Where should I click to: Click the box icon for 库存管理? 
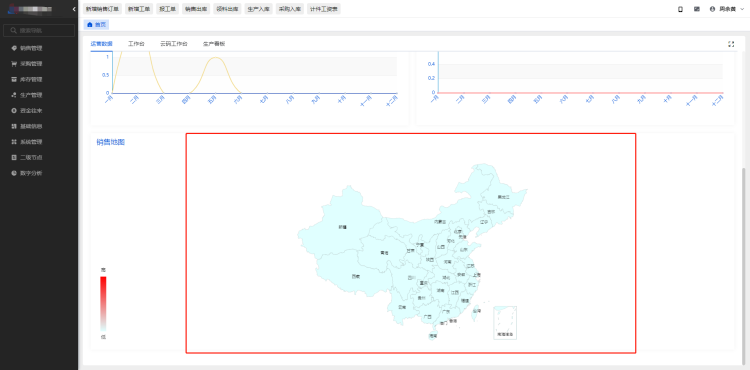coord(14,79)
